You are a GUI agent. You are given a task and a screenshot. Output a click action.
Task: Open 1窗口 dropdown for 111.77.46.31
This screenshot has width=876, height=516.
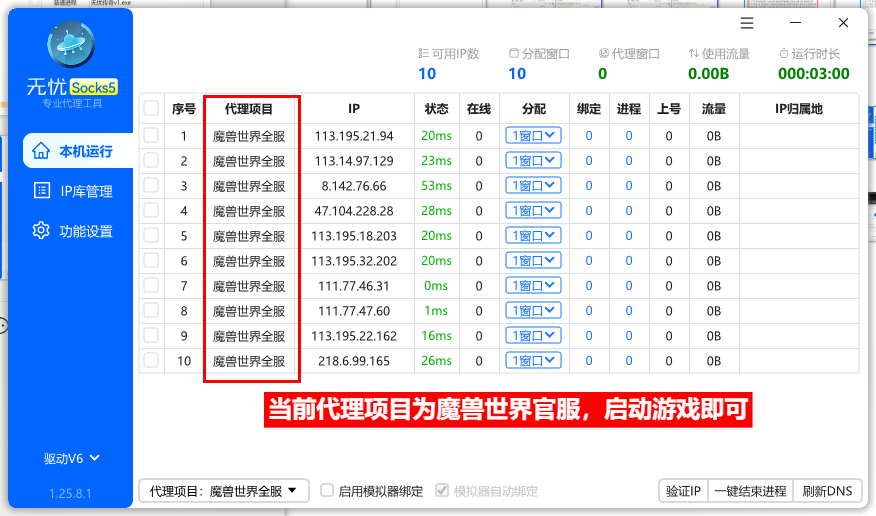point(534,286)
